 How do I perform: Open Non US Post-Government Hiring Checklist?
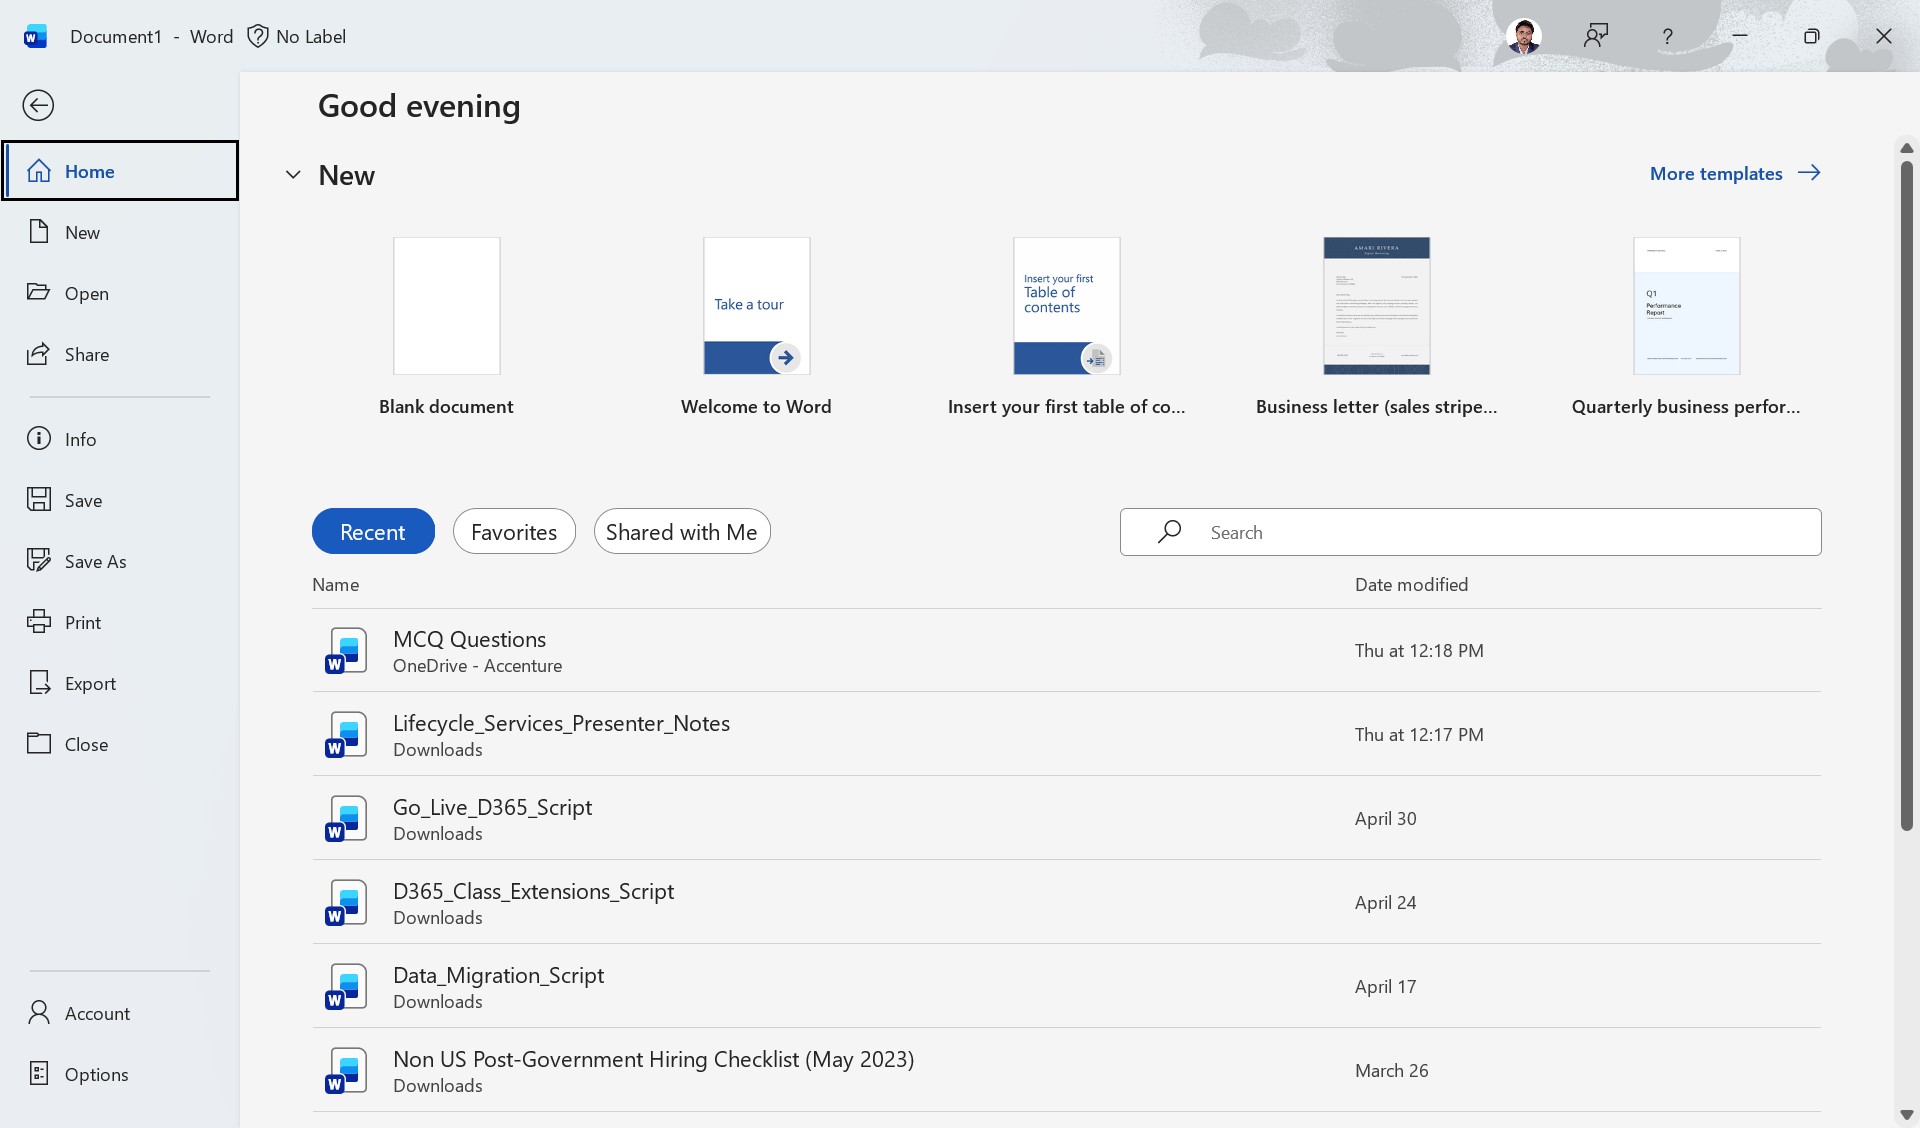[1066, 1070]
